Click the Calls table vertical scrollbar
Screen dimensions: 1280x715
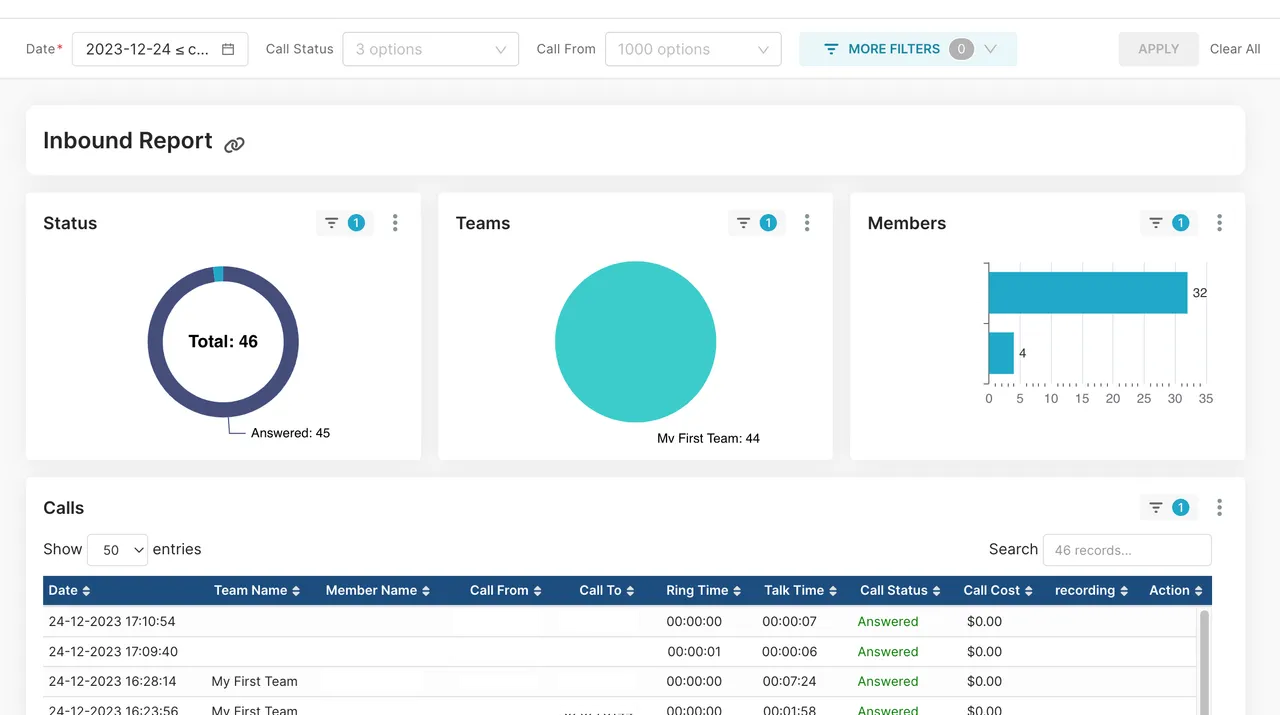click(1204, 660)
